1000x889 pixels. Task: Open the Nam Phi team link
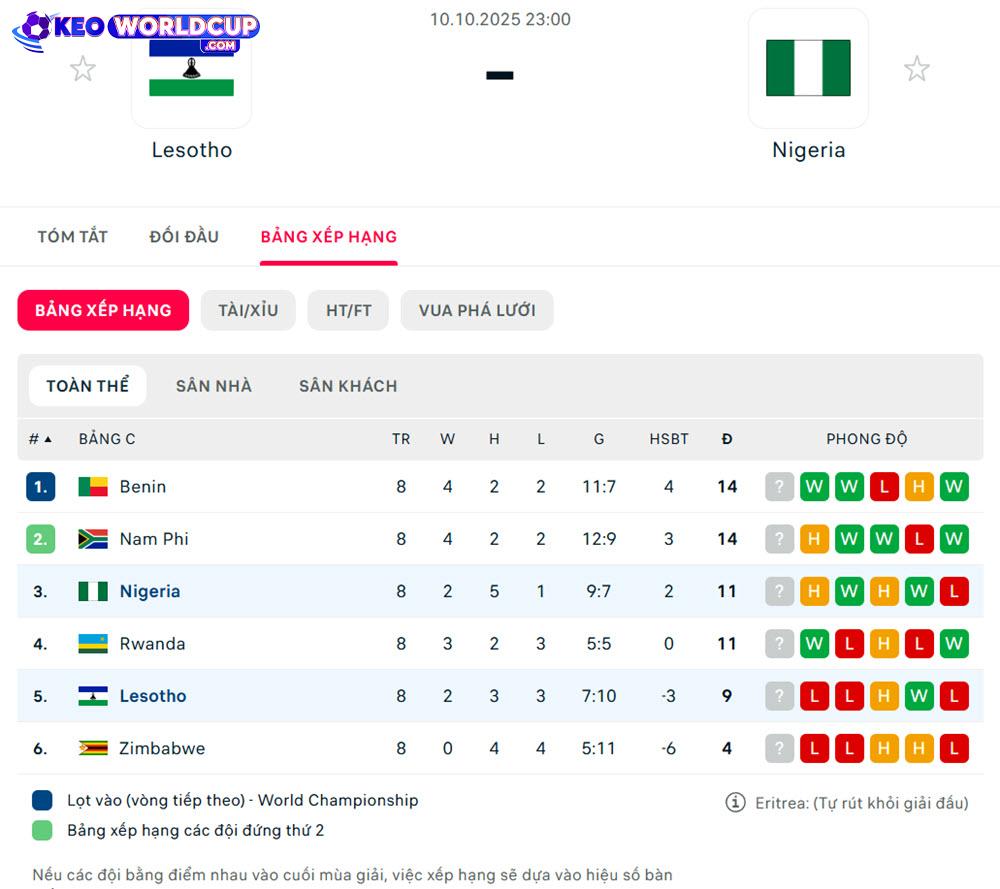154,539
